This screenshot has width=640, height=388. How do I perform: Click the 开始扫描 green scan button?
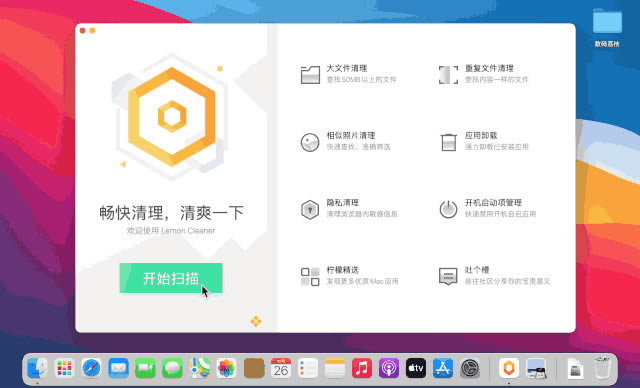171,278
